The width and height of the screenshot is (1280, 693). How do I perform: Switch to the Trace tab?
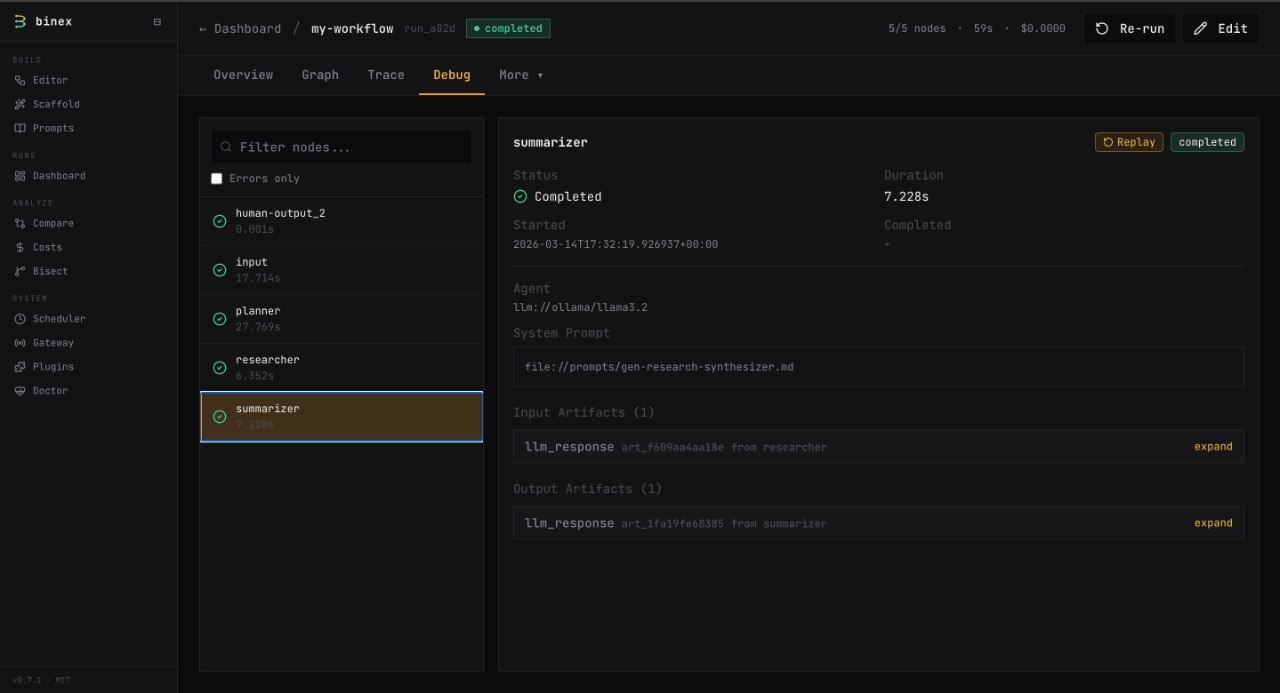tap(386, 75)
